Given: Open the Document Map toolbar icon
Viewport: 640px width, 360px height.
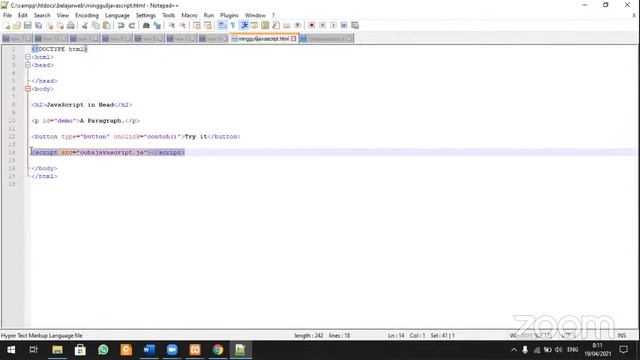Looking at the screenshot, I should 265,25.
